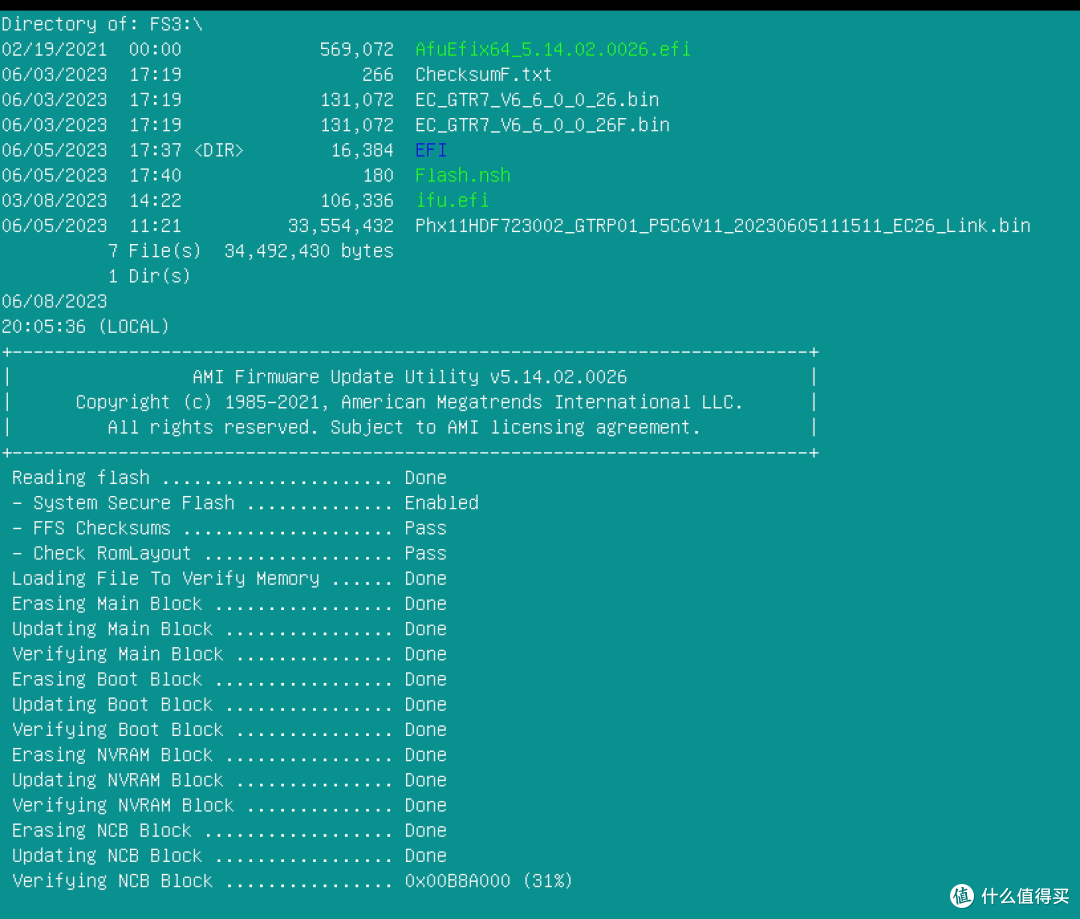Select the Phx11HDF723002 Link.bin BIOS file

[723, 226]
